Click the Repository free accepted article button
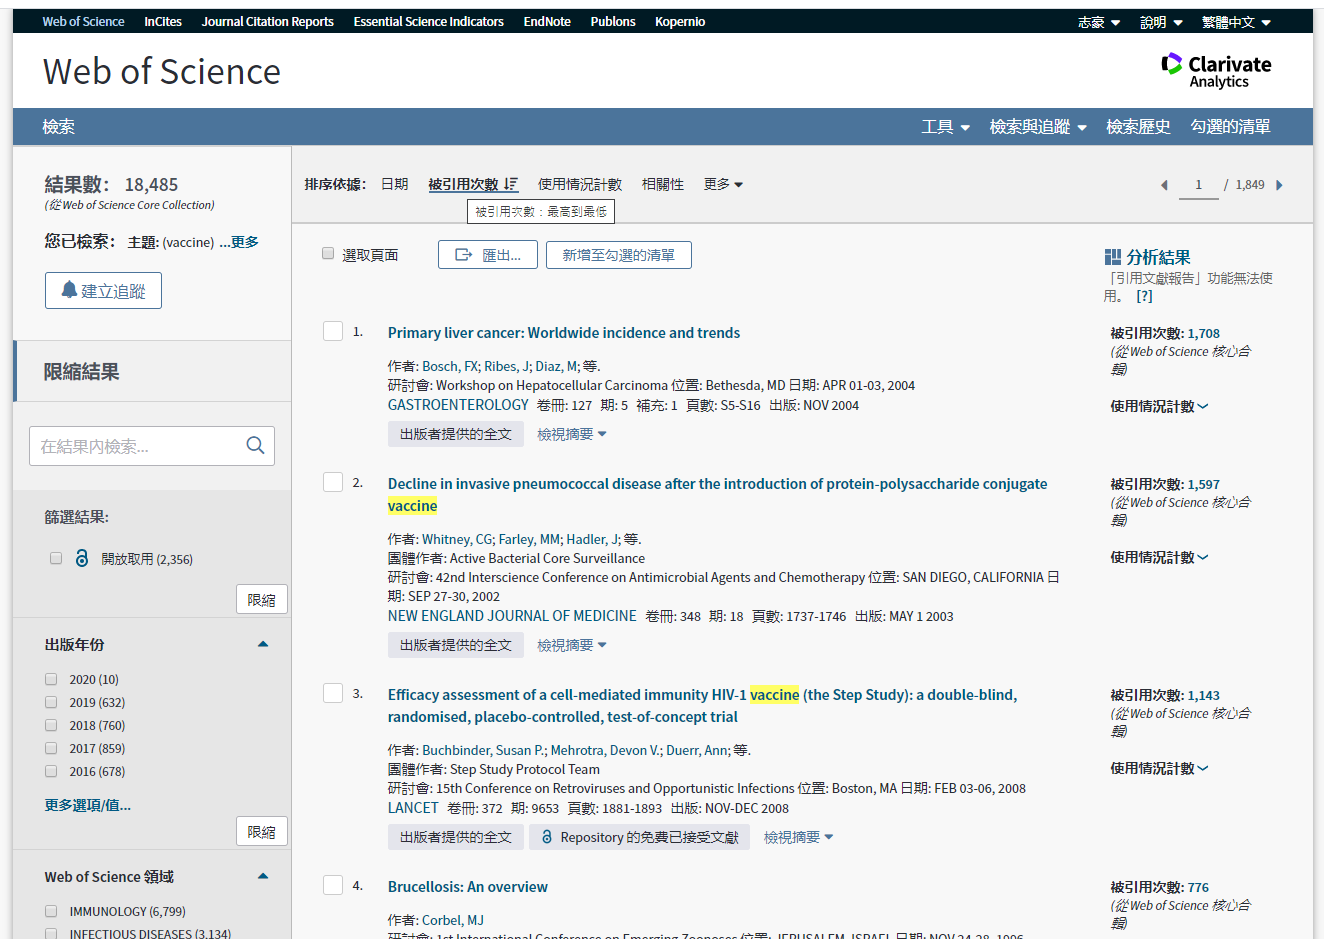The image size is (1324, 939). click(x=640, y=837)
